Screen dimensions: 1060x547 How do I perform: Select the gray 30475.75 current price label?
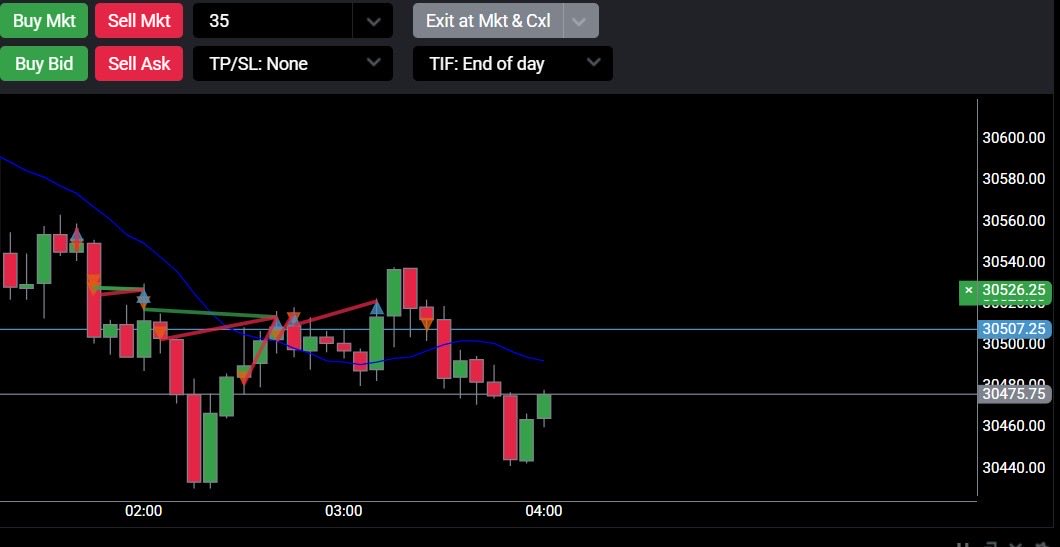click(1014, 394)
